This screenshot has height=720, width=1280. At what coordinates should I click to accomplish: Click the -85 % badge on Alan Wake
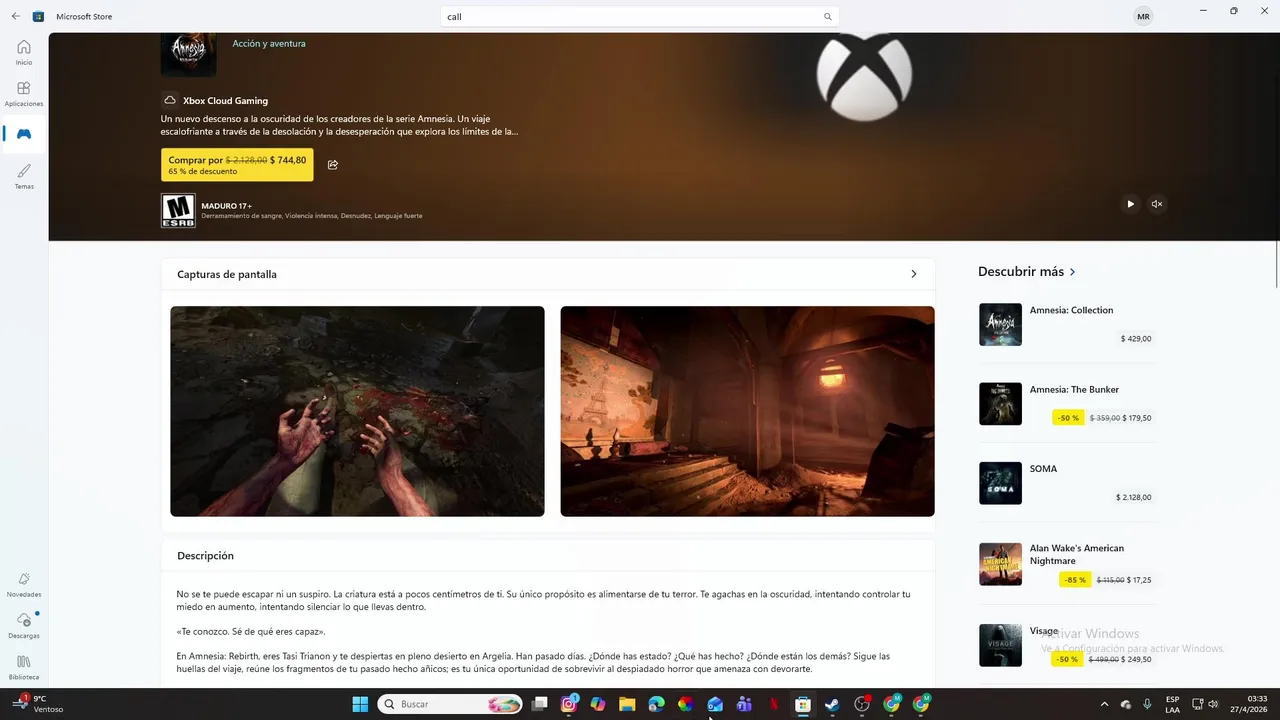[1075, 580]
